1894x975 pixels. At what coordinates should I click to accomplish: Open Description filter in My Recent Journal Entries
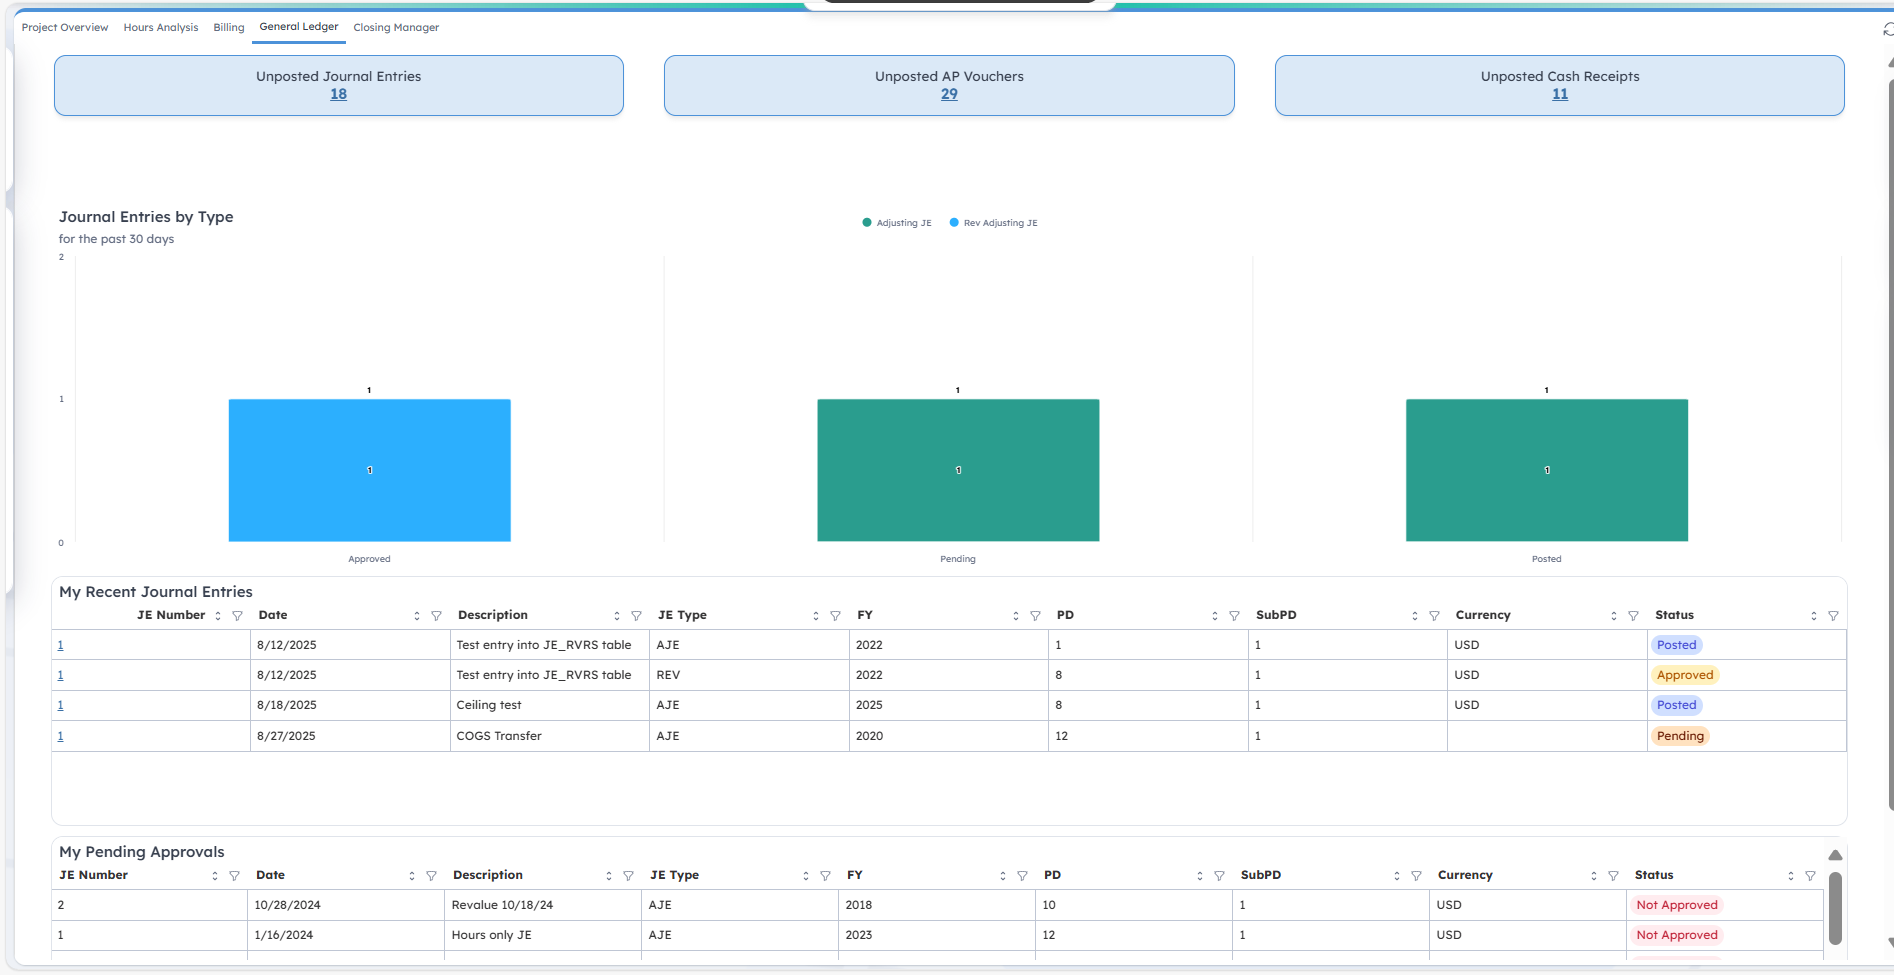636,616
